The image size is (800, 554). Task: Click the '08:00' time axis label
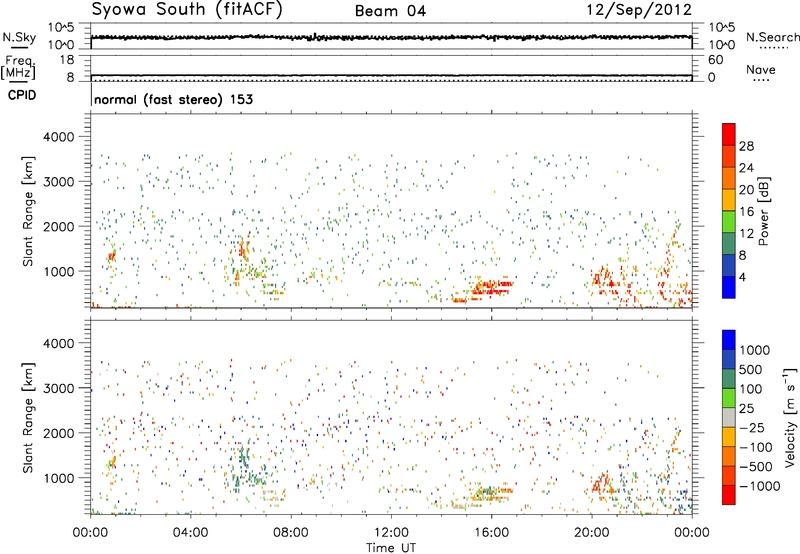coord(291,533)
